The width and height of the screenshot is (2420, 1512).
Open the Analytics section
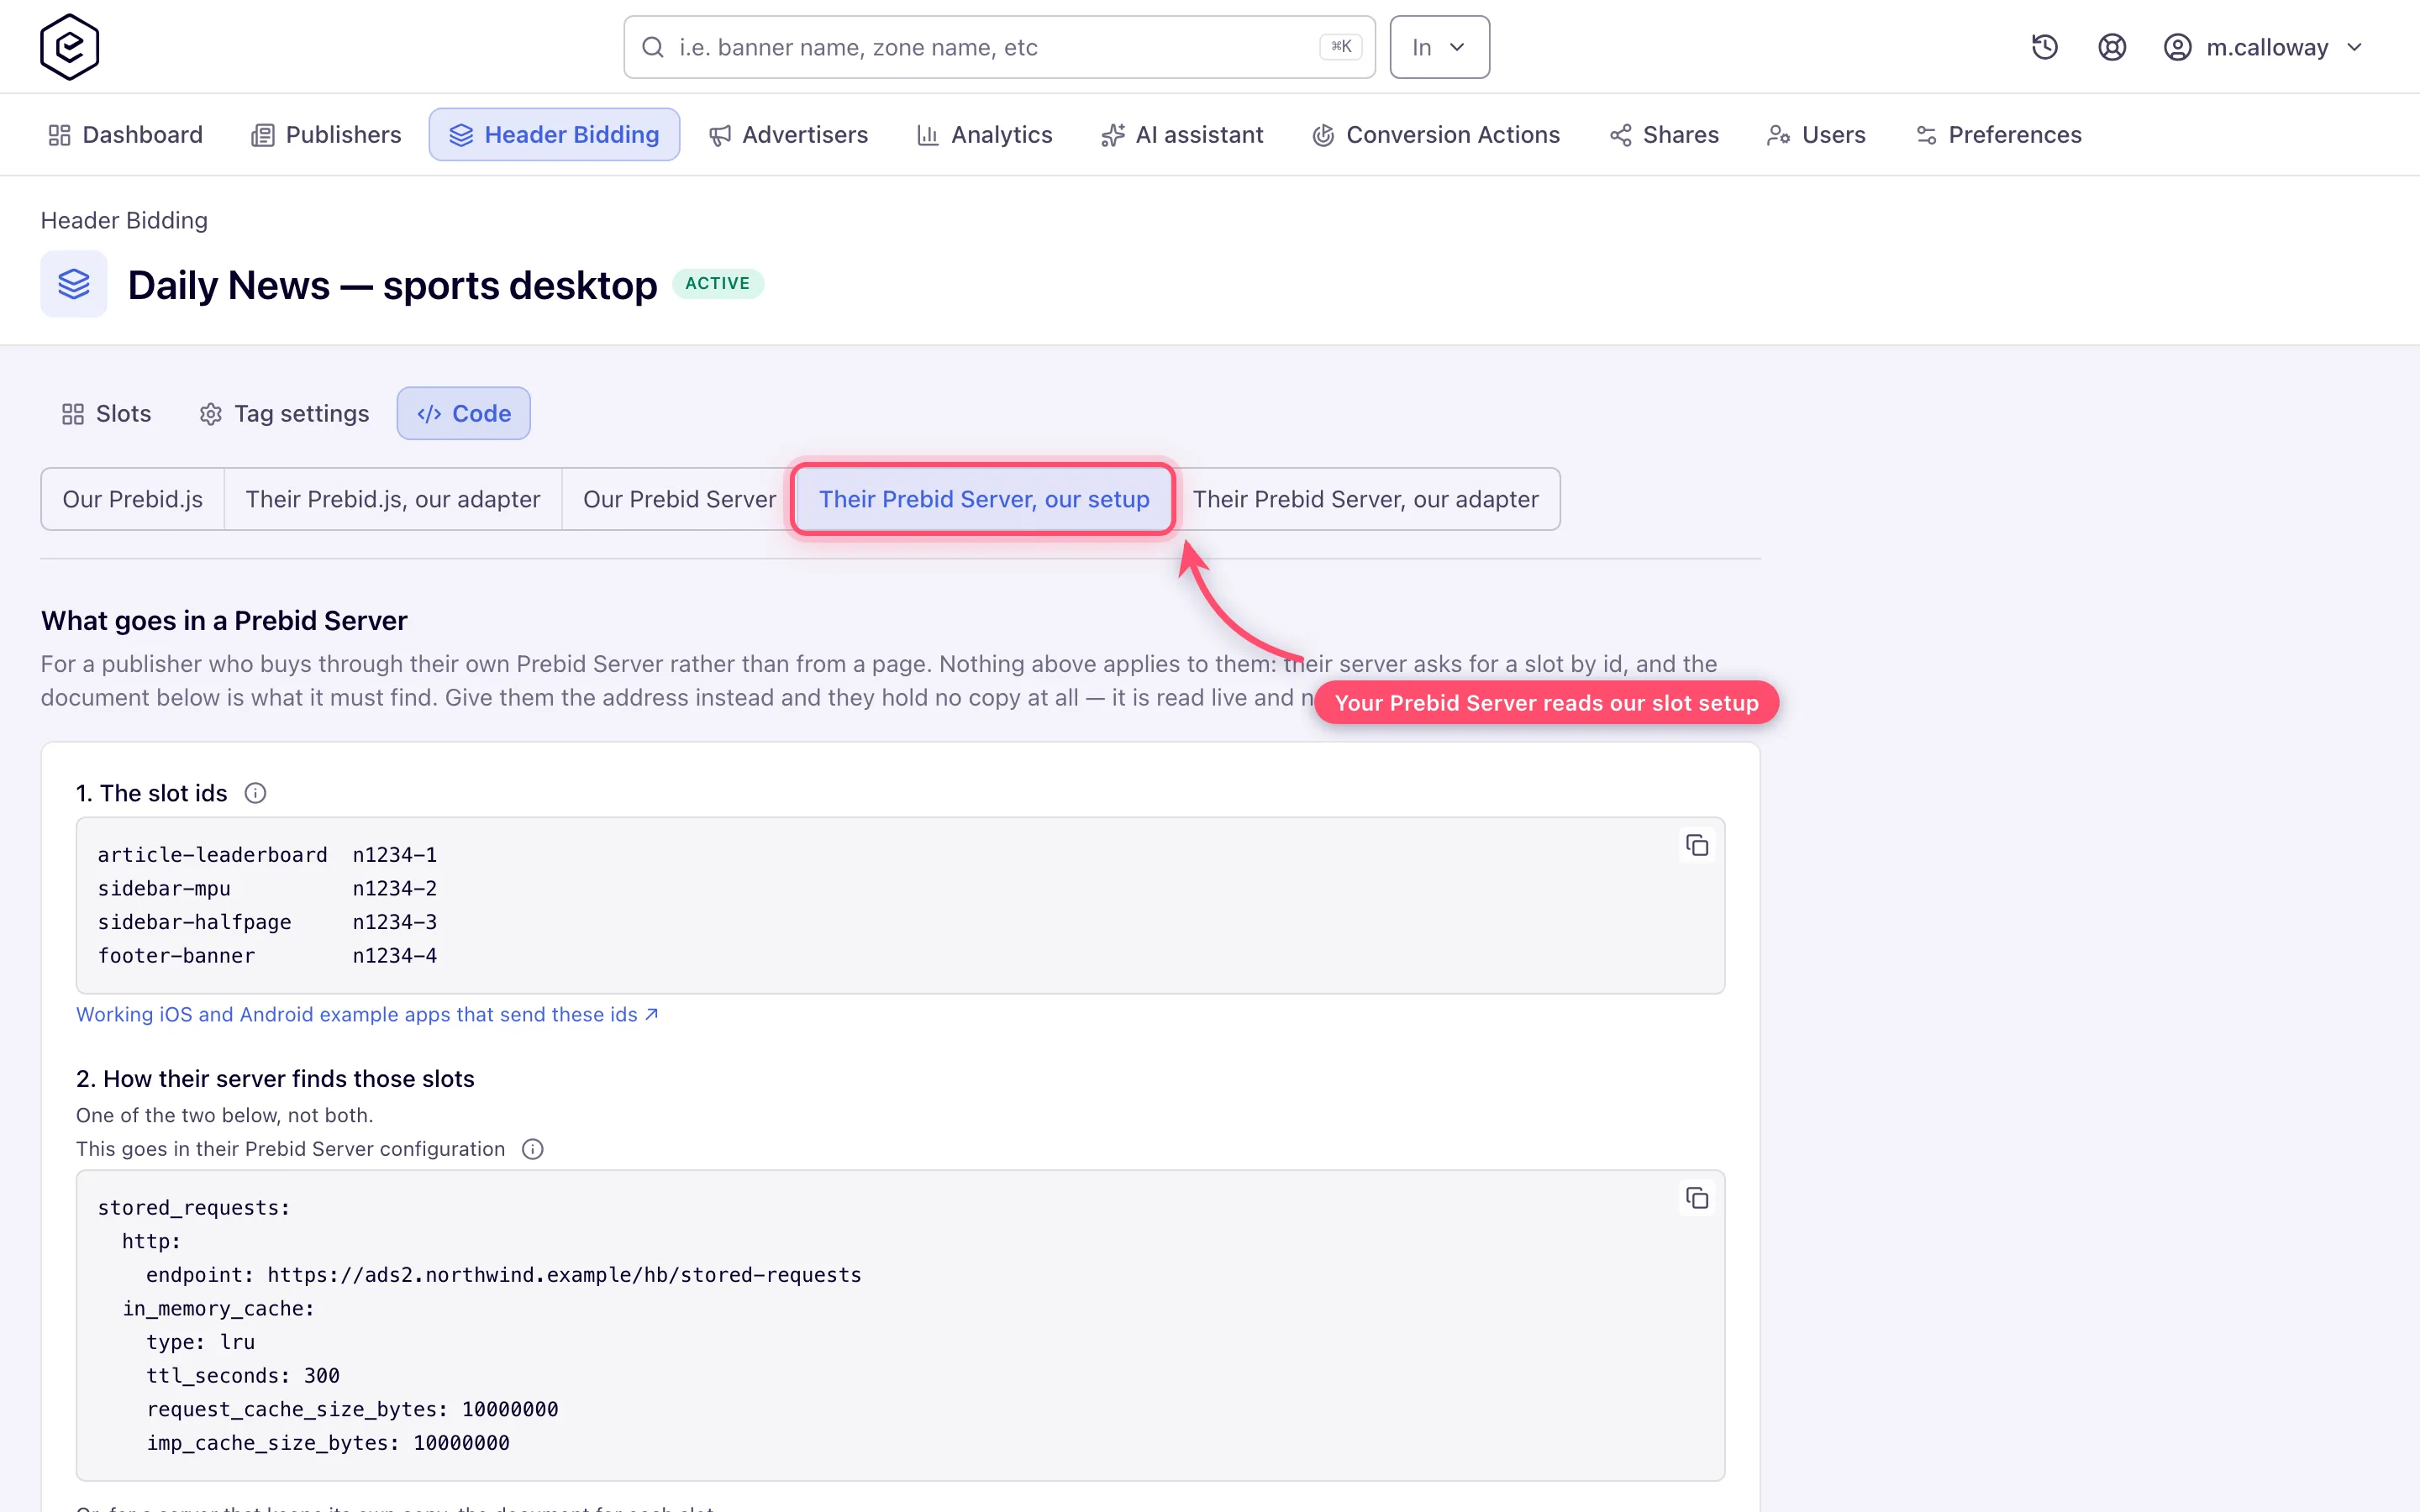click(985, 135)
